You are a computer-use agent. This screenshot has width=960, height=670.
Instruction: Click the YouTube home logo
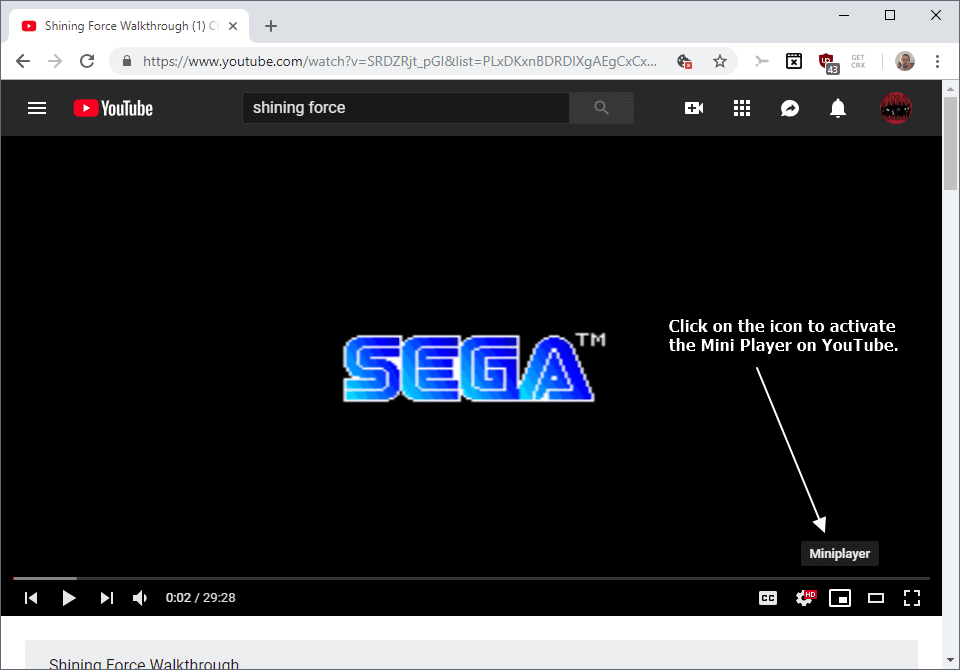click(x=112, y=108)
